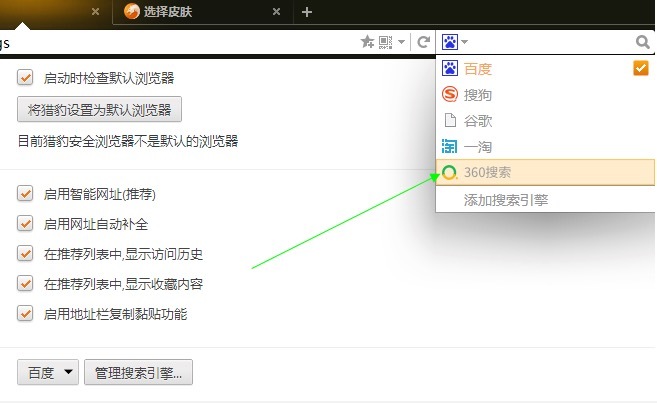
Task: Reload the page with refresh icon
Action: (424, 42)
